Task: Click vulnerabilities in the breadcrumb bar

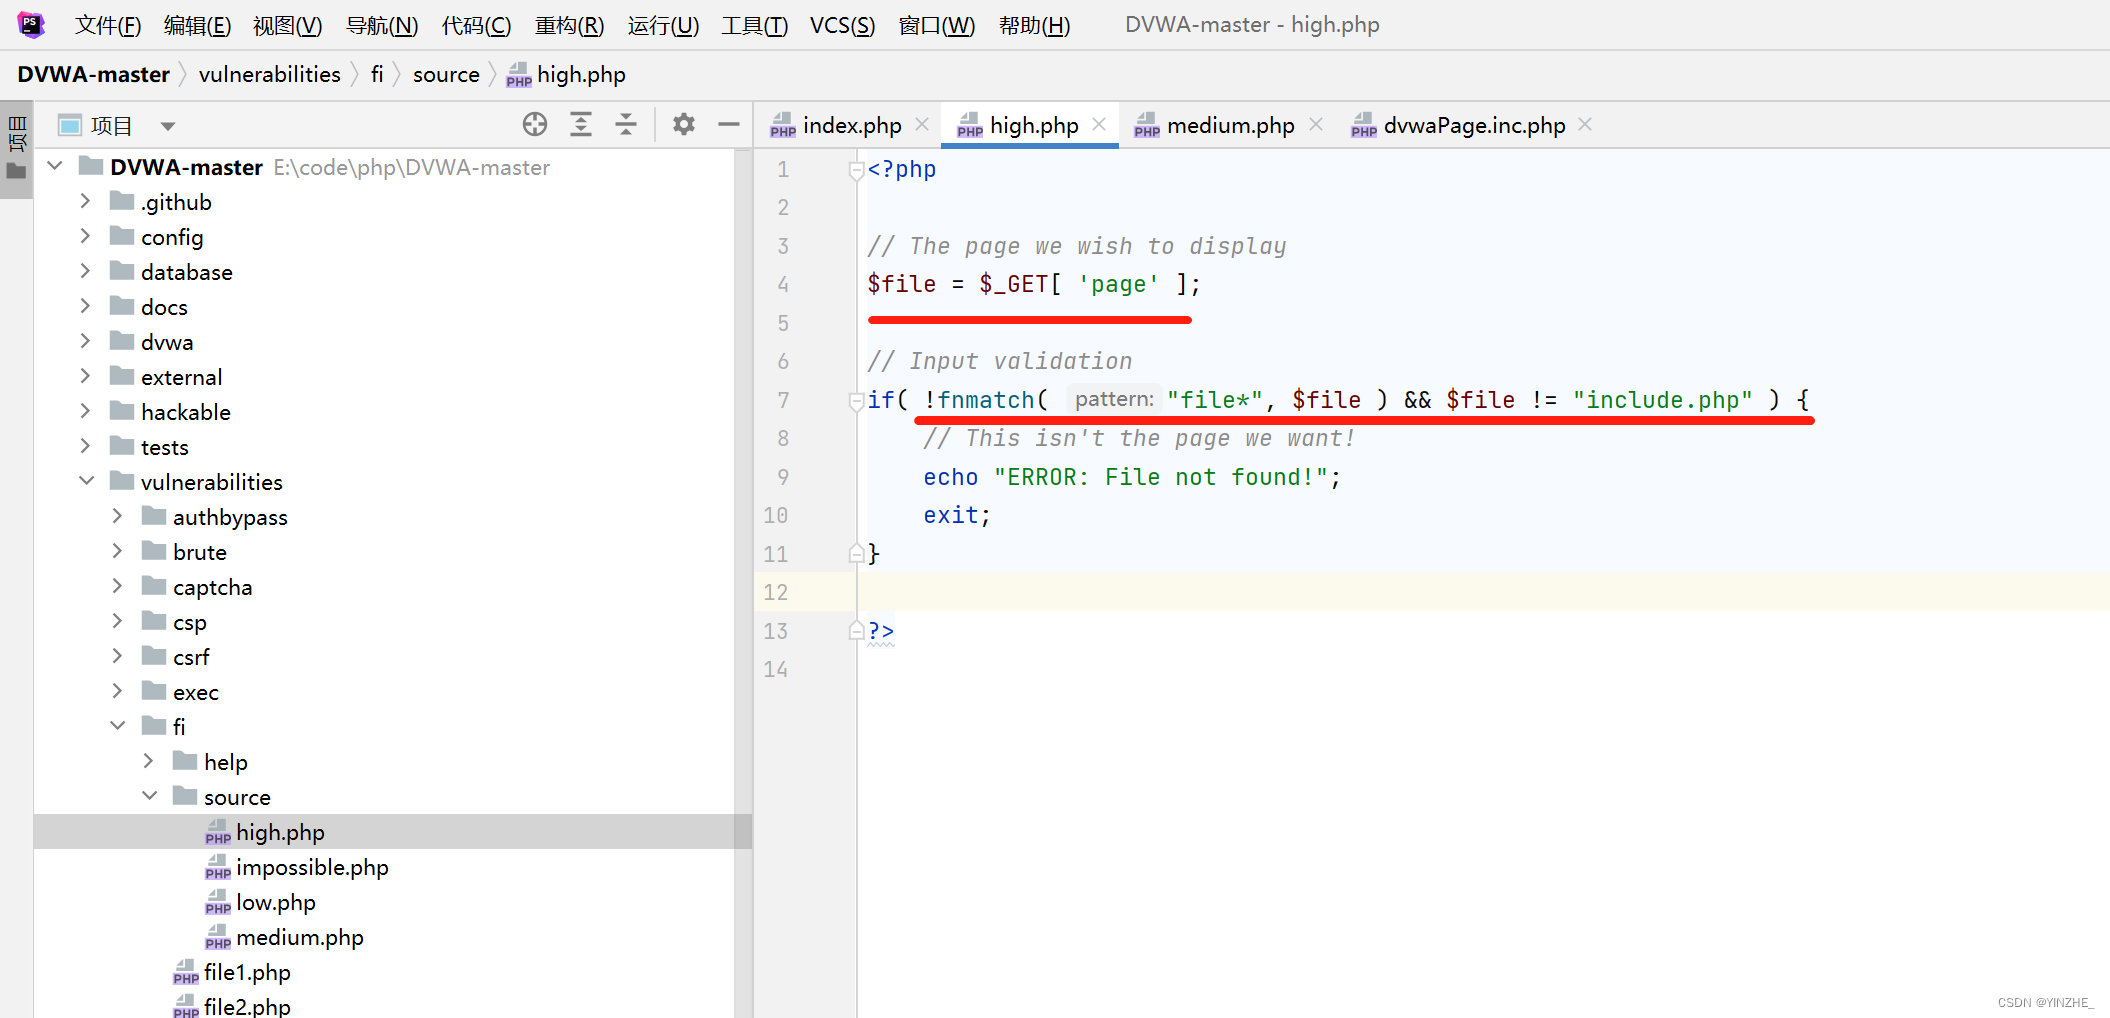Action: (269, 75)
